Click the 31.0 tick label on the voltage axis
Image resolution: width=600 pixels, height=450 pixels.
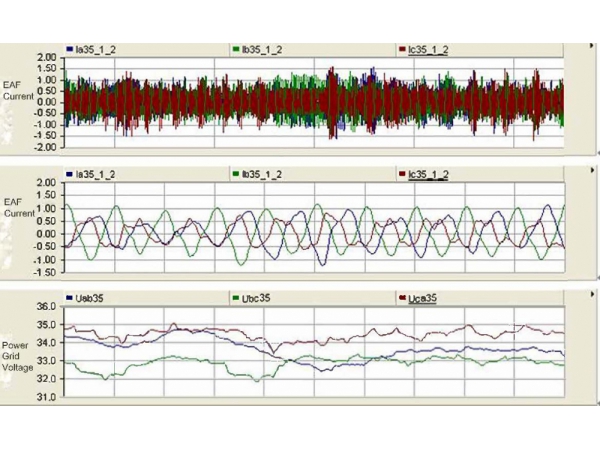[46, 398]
